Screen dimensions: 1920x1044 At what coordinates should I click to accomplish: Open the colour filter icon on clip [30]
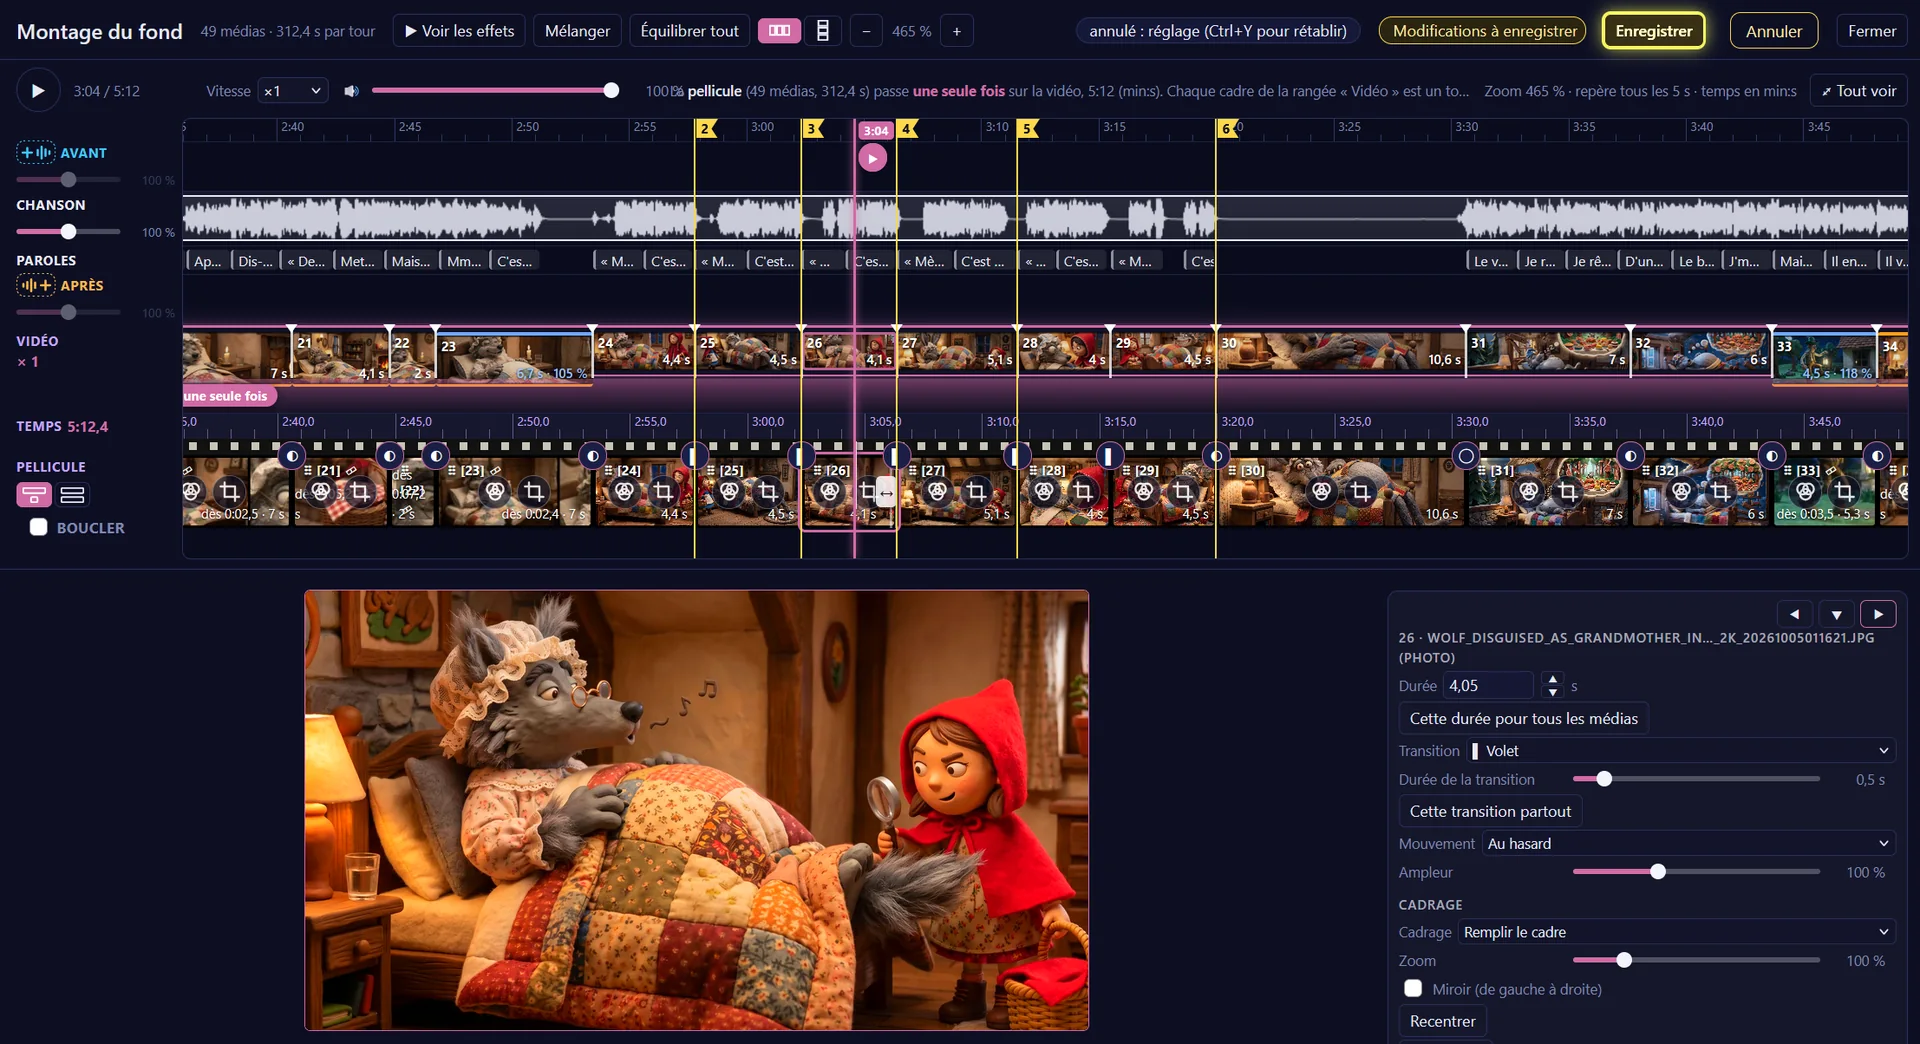(1322, 491)
